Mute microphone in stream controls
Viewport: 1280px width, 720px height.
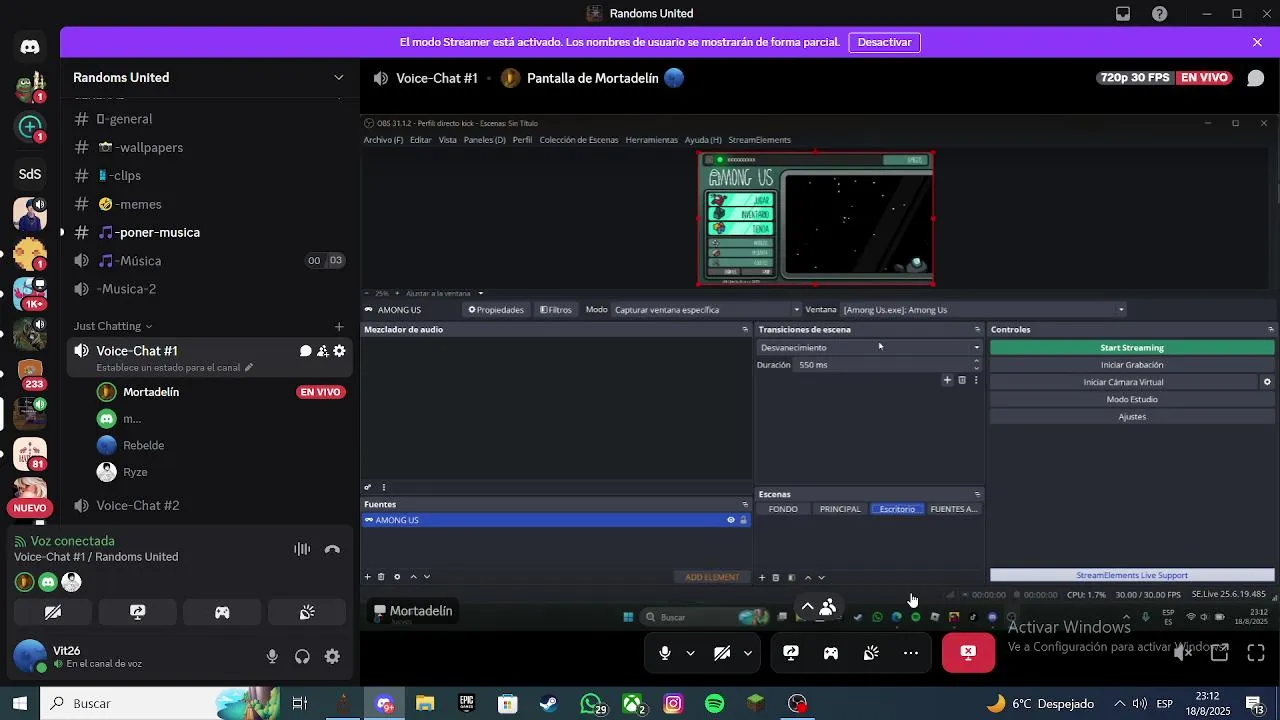(665, 653)
